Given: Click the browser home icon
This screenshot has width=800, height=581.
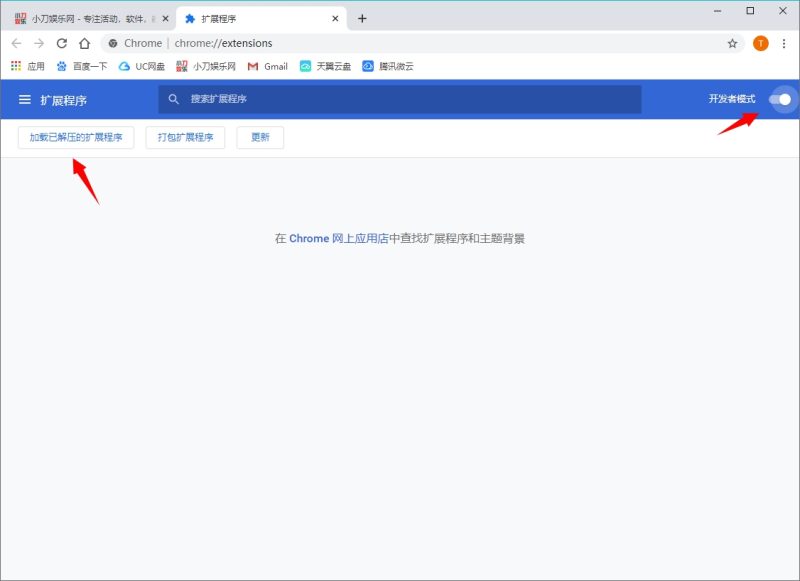Looking at the screenshot, I should [84, 43].
